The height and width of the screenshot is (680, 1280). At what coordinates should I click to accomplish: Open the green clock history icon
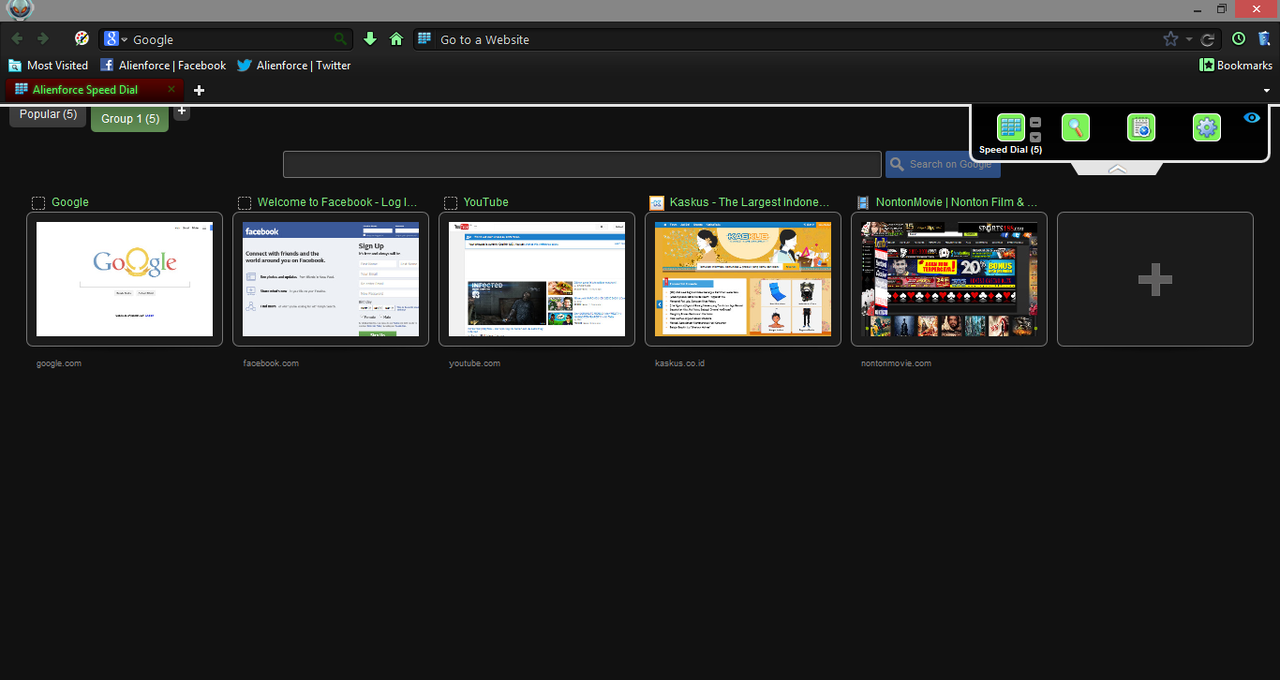pos(1239,39)
